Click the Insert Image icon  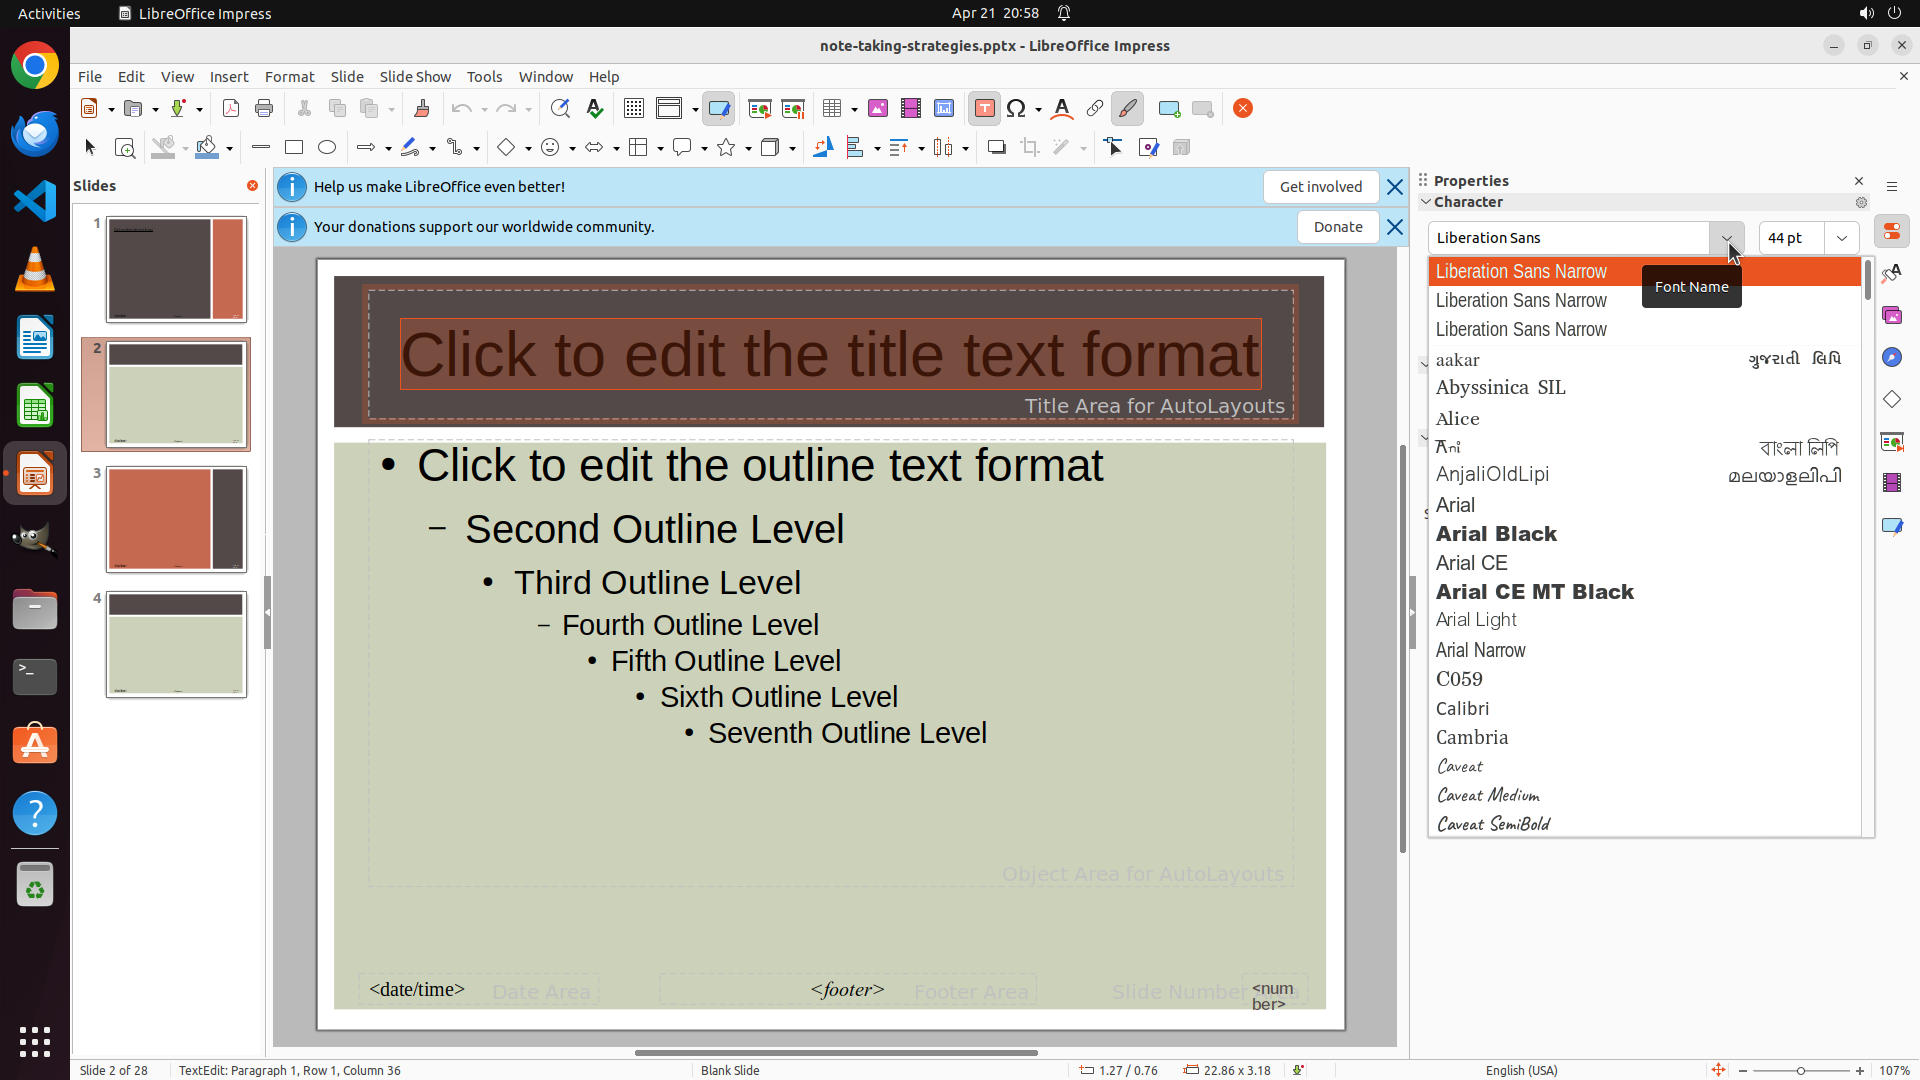point(878,109)
